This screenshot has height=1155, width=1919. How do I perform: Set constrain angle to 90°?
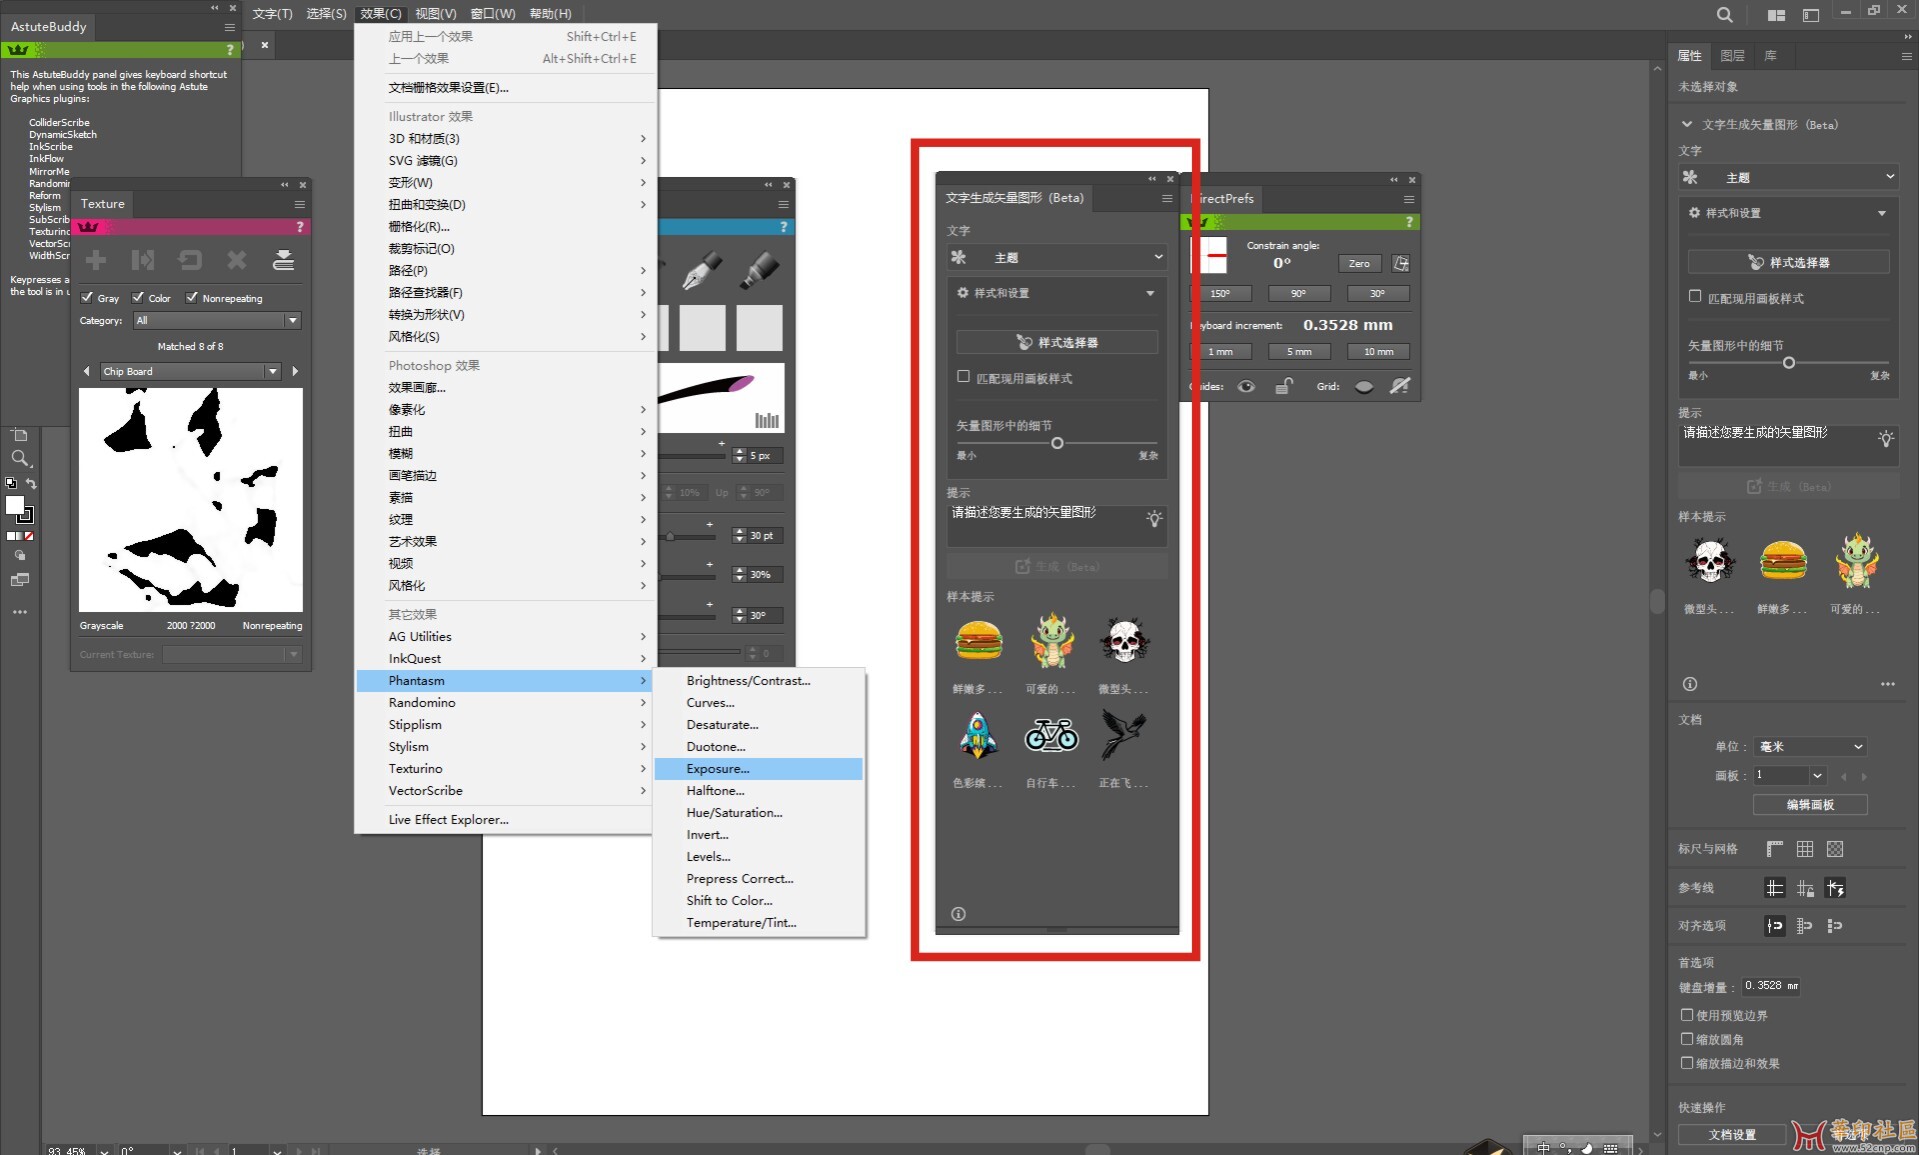click(1298, 294)
